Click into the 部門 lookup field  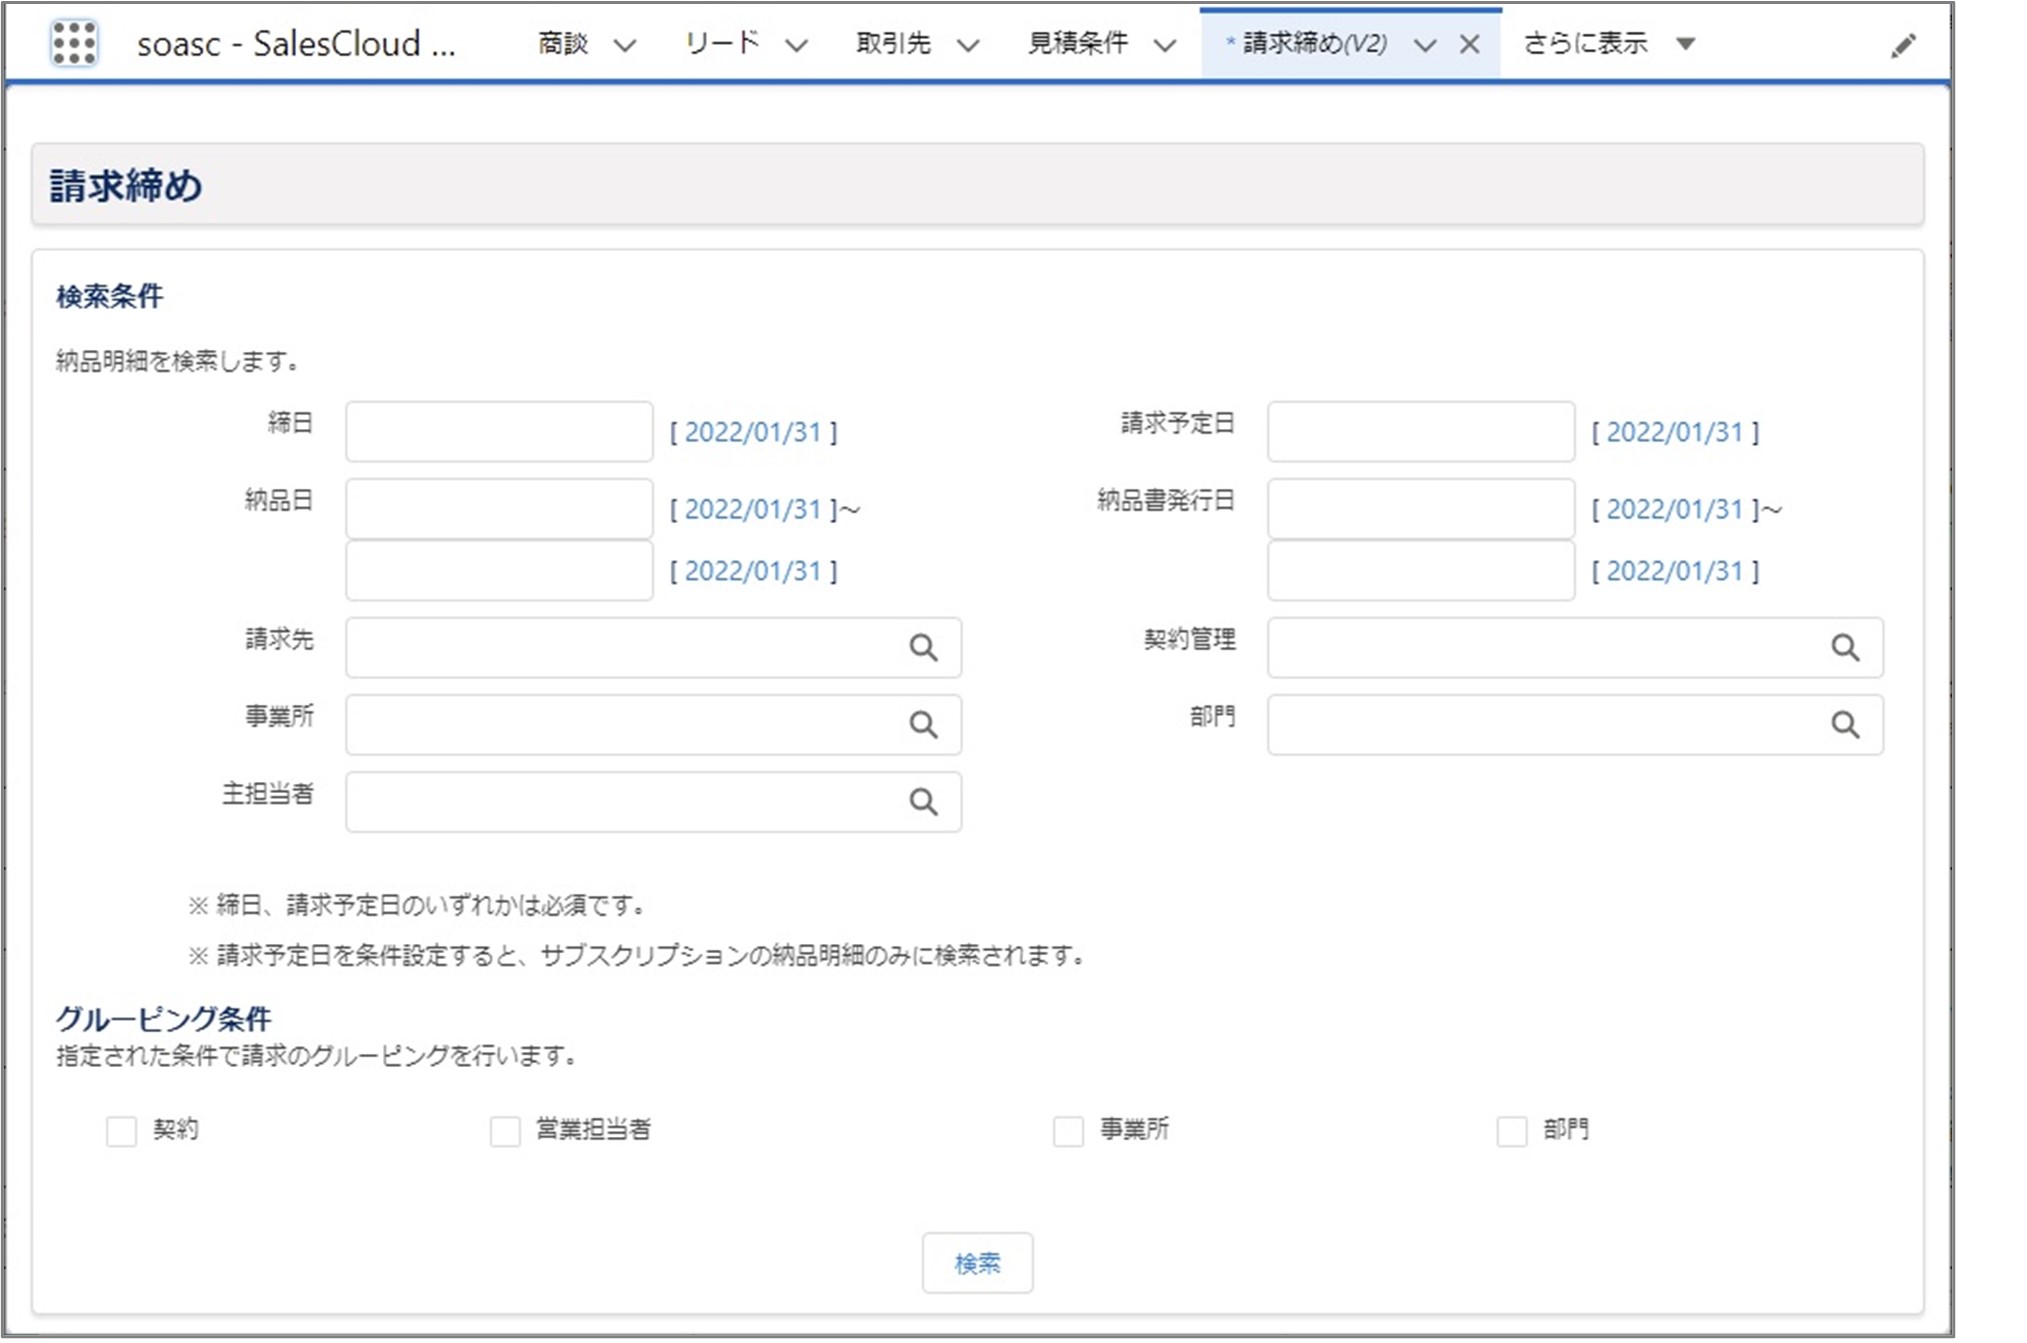click(1575, 724)
